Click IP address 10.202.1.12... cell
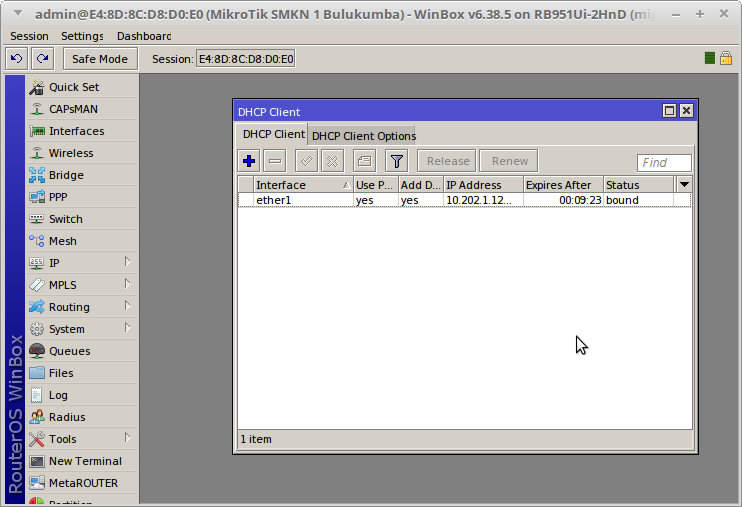 pos(483,200)
